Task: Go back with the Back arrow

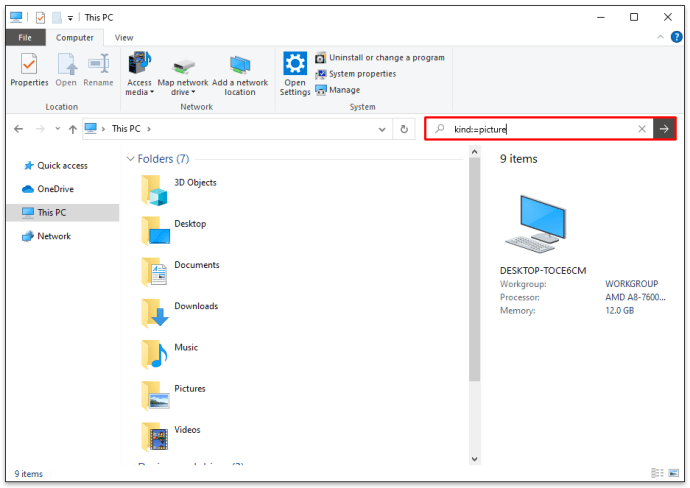Action: point(18,129)
